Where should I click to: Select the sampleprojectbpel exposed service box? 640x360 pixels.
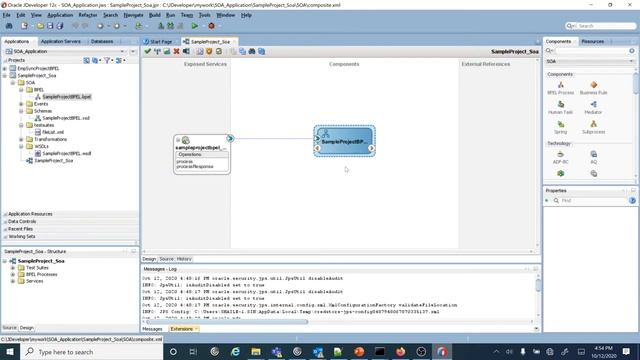(202, 154)
